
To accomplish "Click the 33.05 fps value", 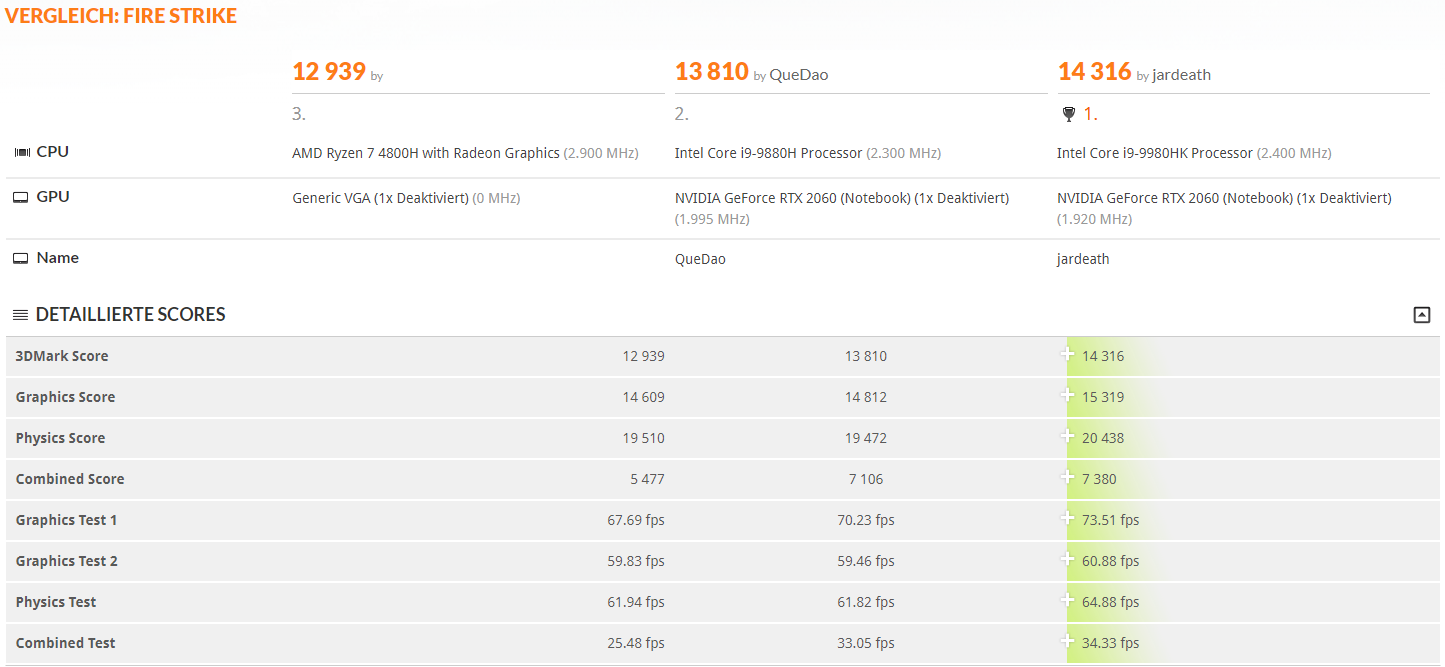I will (866, 643).
